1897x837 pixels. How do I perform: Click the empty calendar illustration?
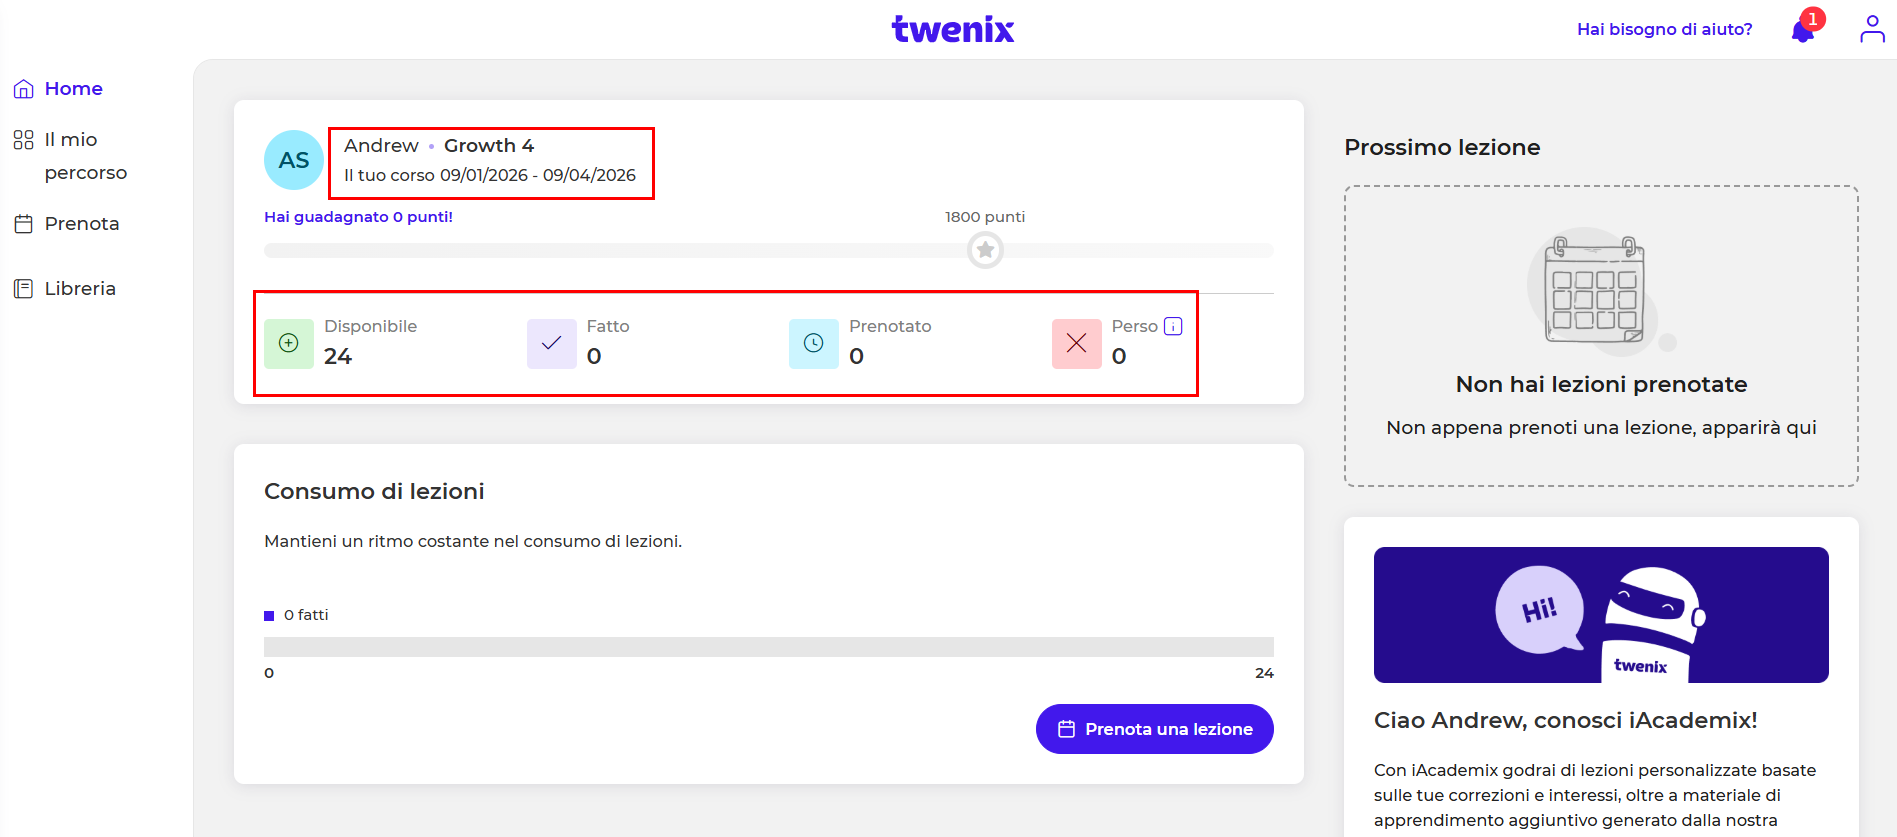pyautogui.click(x=1594, y=292)
